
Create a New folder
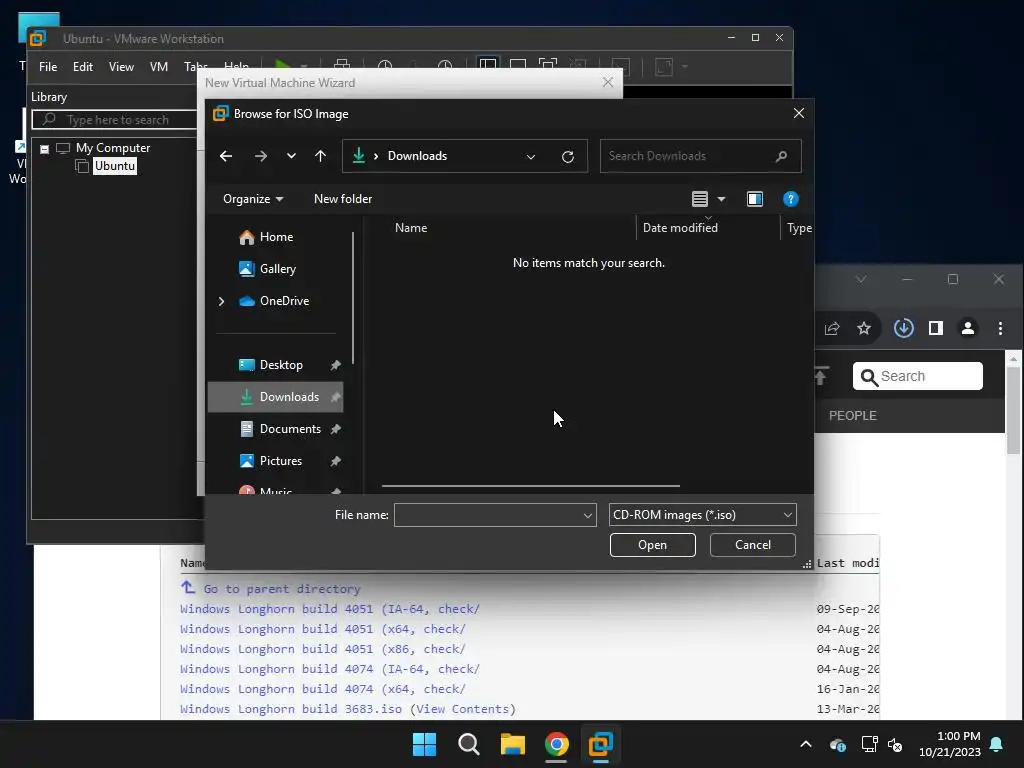click(x=343, y=199)
